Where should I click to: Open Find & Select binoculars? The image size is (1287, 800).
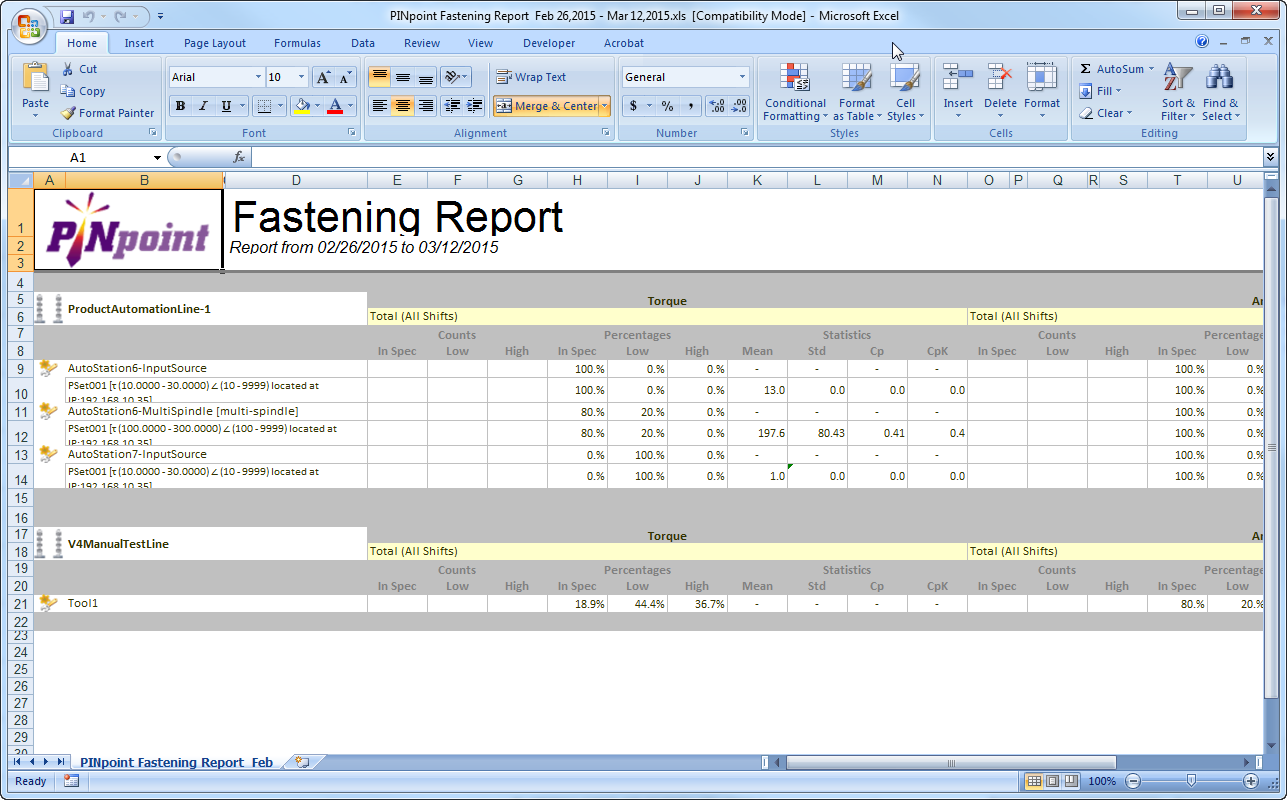(1220, 92)
